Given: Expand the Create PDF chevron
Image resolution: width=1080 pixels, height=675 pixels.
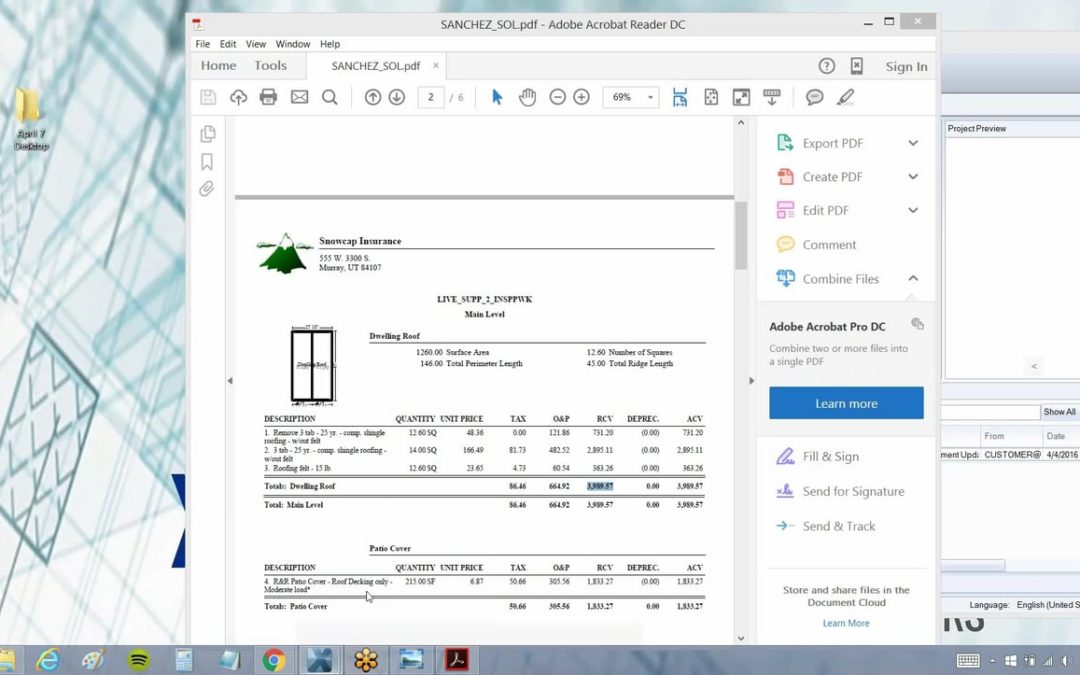Looking at the screenshot, I should click(x=913, y=177).
